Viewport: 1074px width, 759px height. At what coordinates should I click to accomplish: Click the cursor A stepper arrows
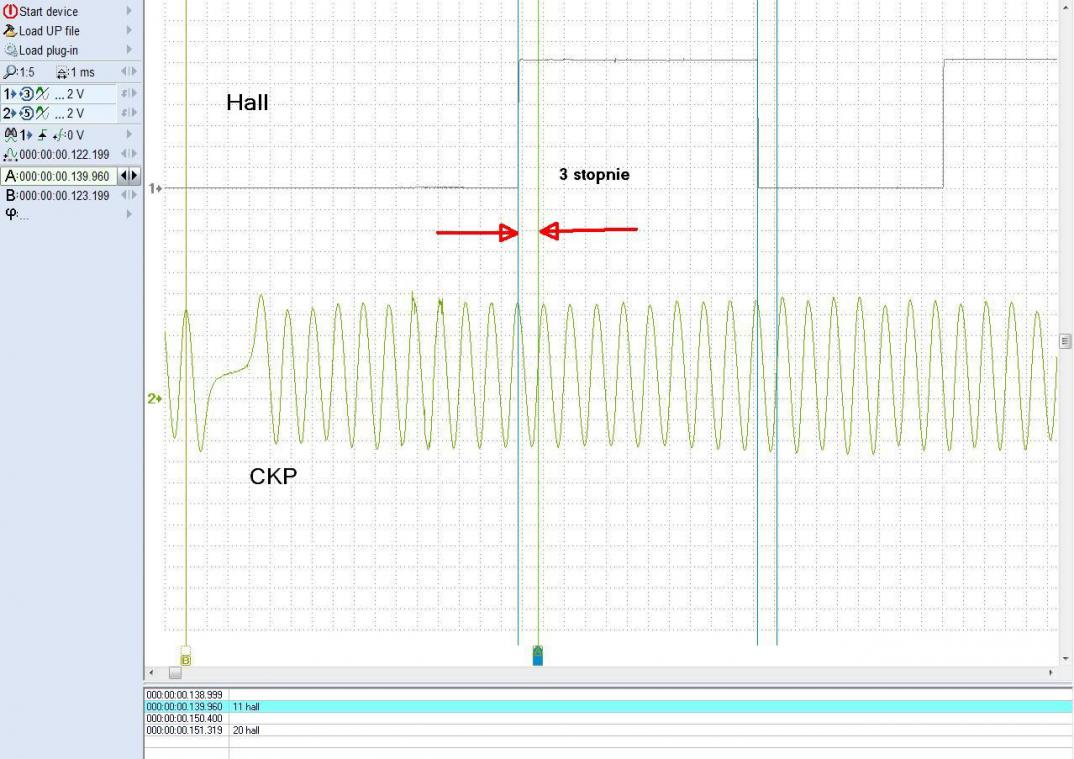(x=129, y=175)
